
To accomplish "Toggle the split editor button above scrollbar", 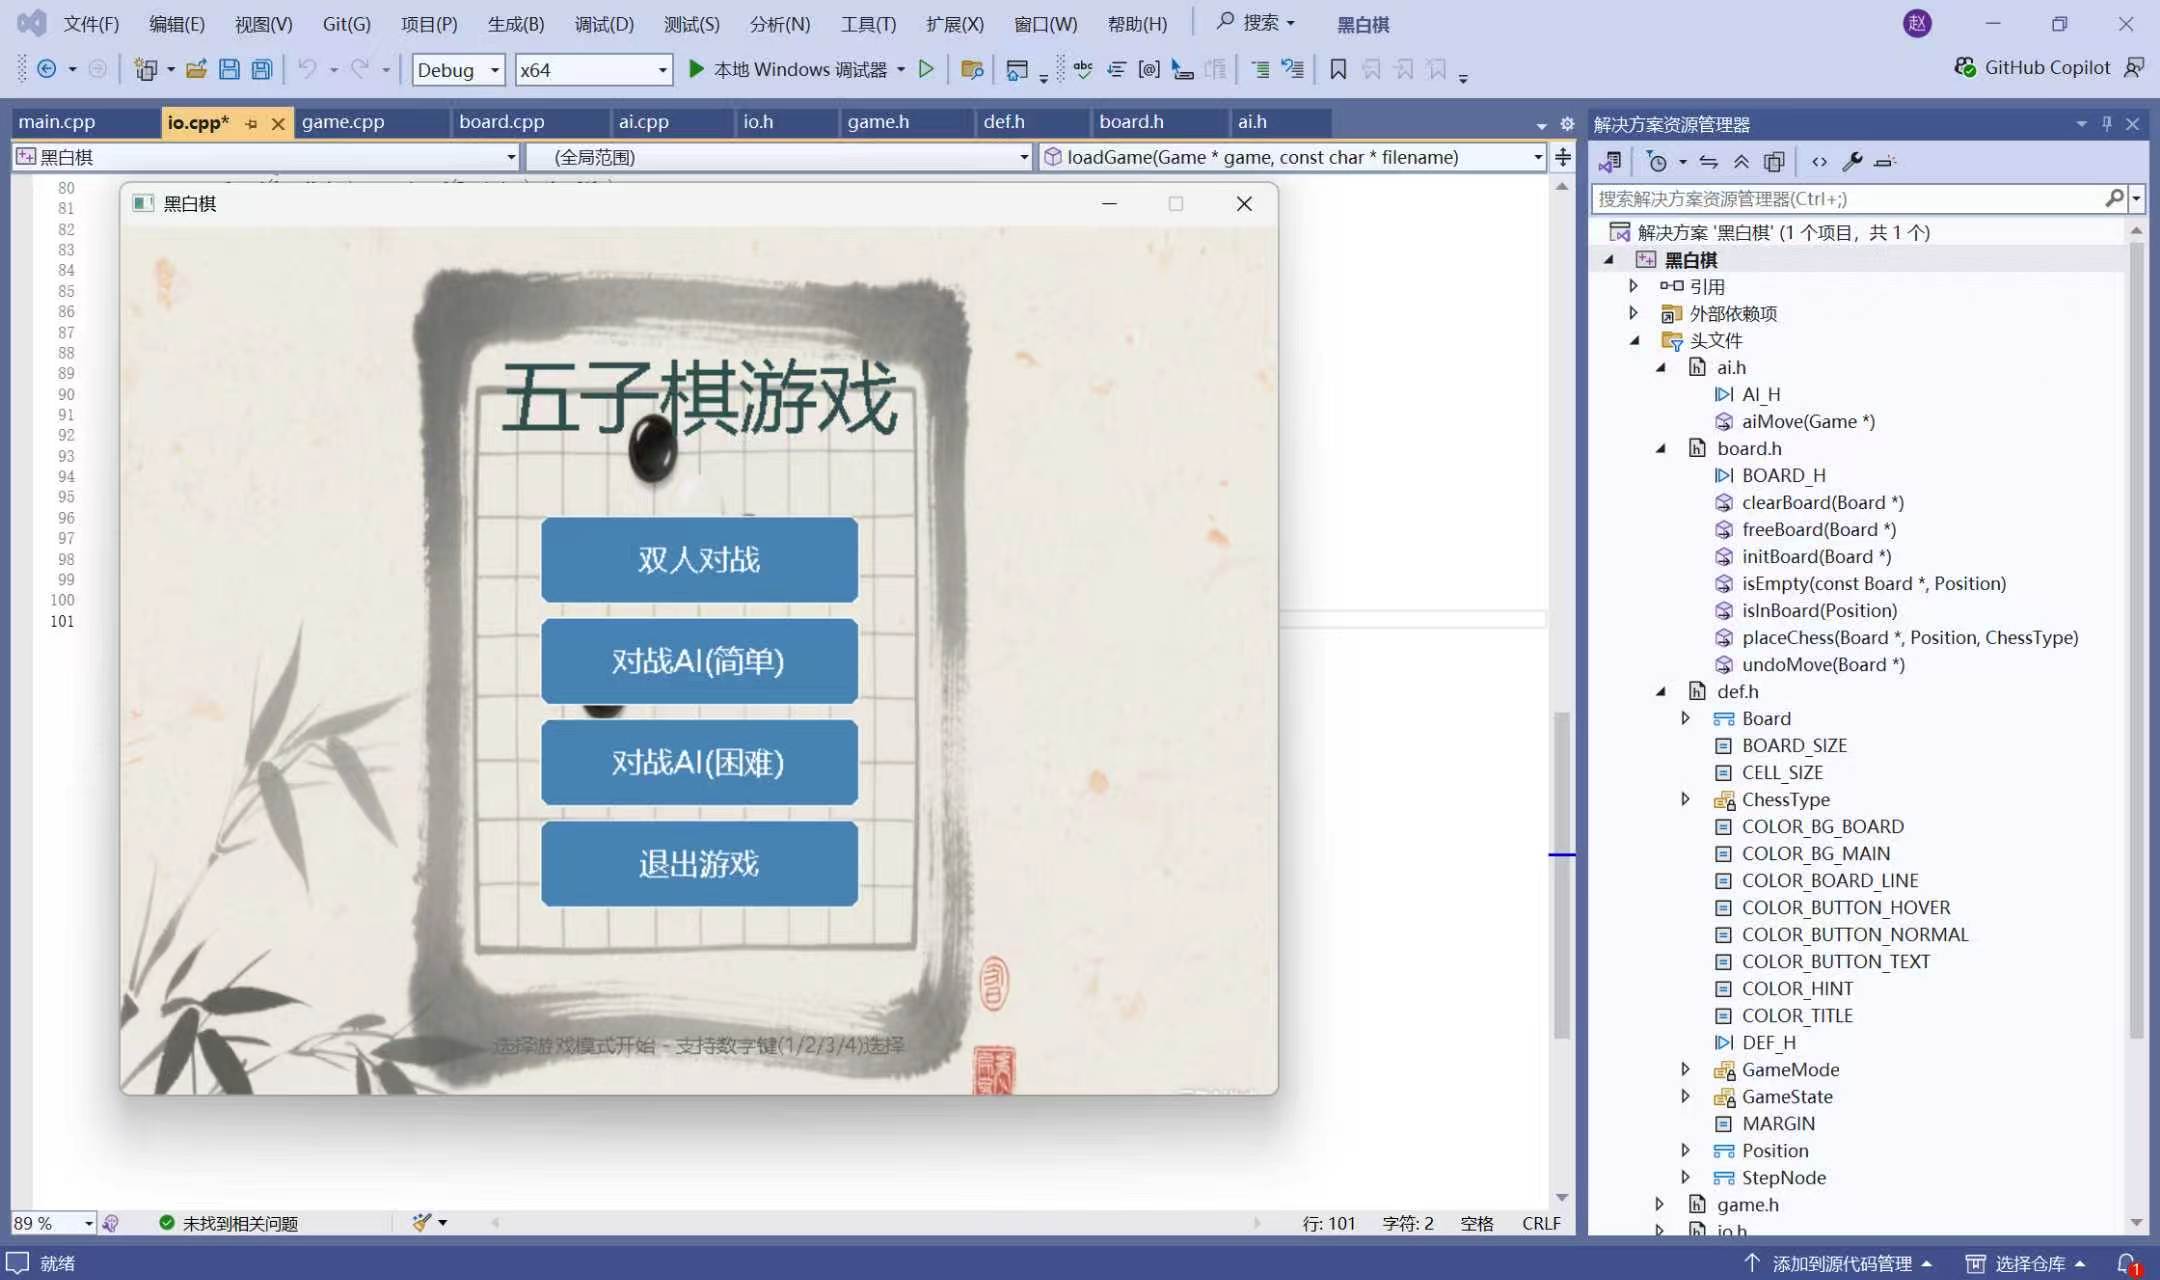I will [1563, 157].
